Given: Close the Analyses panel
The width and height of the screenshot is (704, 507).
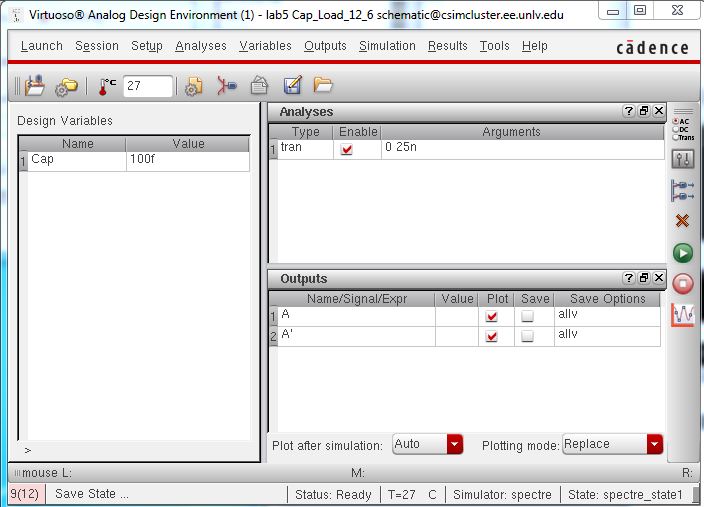Looking at the screenshot, I should [659, 110].
